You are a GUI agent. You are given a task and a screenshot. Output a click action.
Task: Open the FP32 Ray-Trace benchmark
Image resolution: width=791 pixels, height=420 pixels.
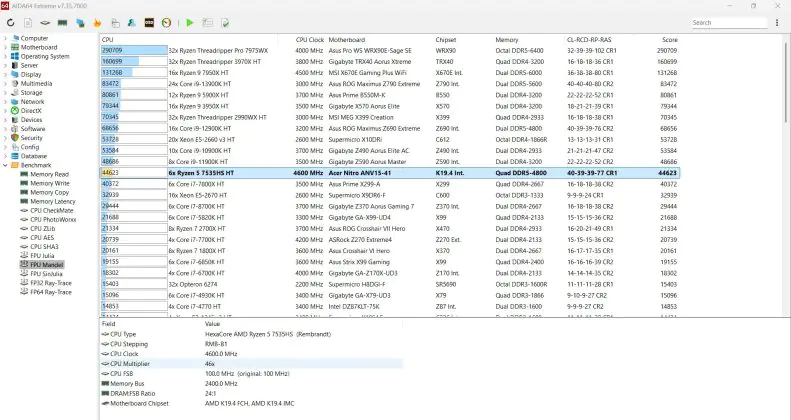[x=51, y=283]
